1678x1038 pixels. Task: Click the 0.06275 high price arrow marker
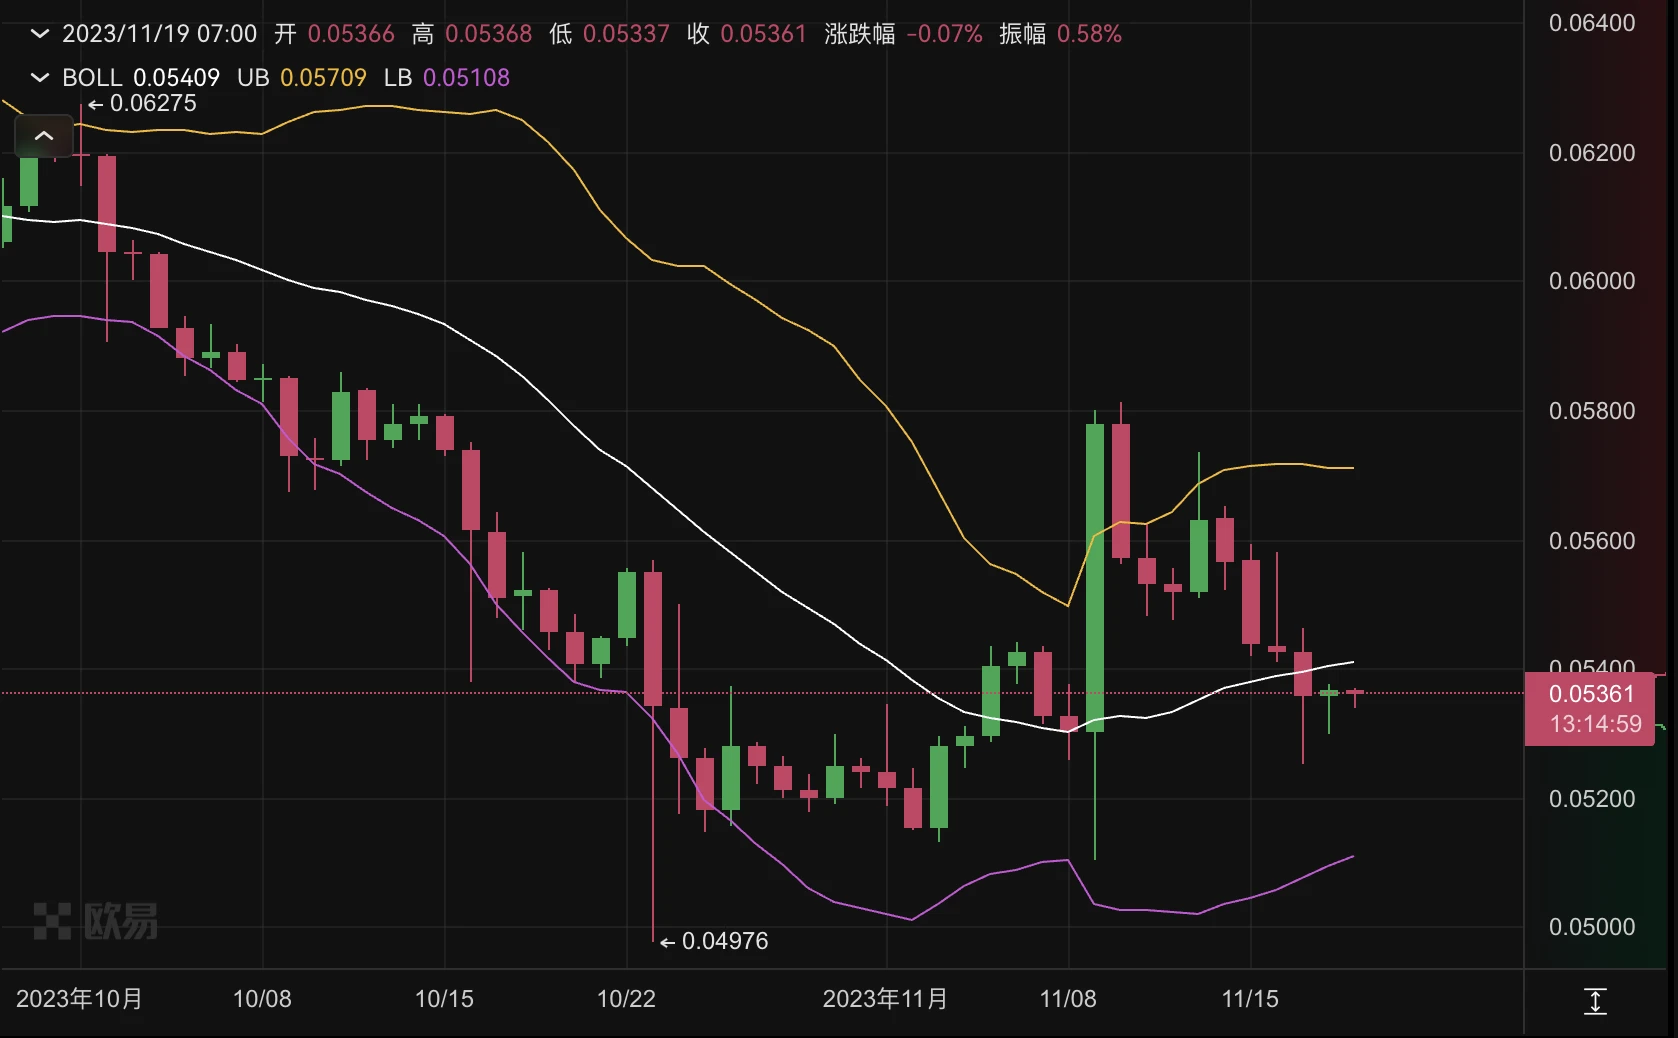pyautogui.click(x=143, y=104)
